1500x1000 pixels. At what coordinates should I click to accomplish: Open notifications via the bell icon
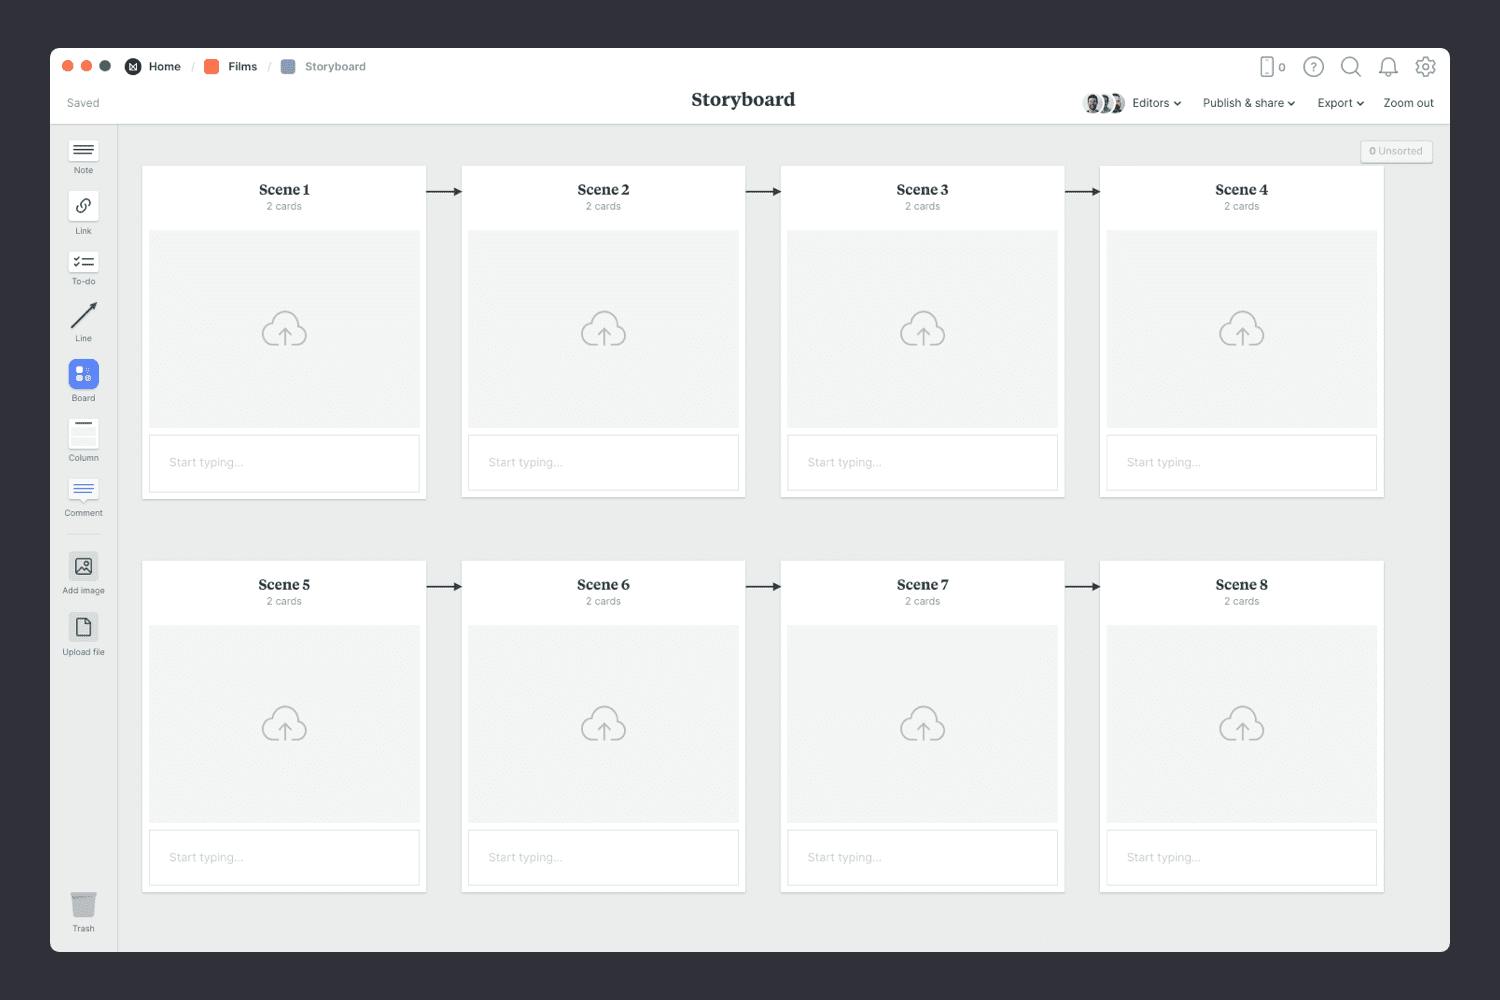pyautogui.click(x=1388, y=67)
